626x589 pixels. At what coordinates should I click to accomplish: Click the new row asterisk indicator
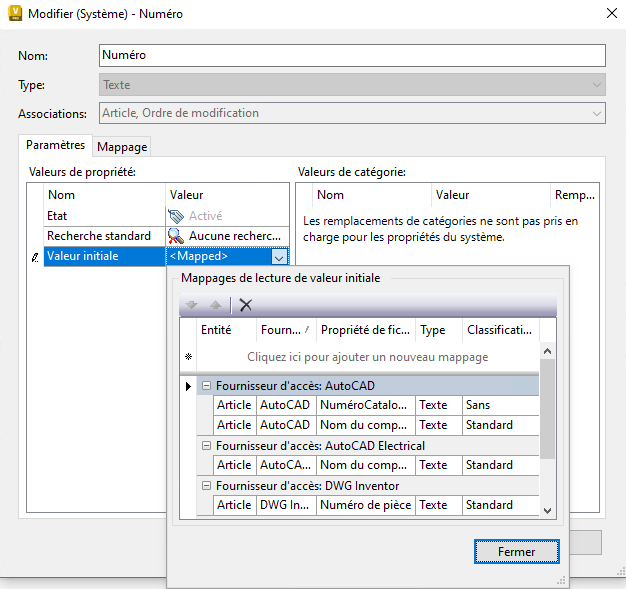pos(188,357)
